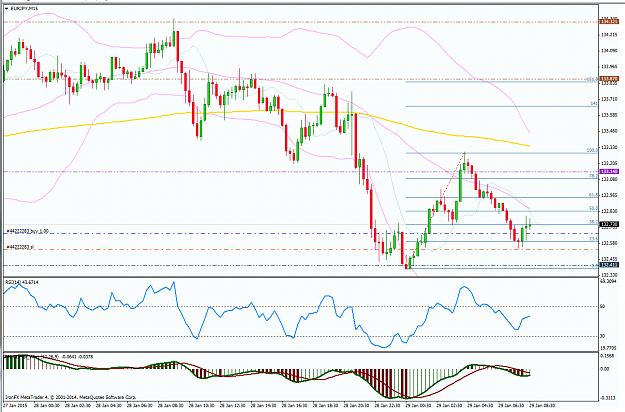Click the IronFX MetaTrader 4 copyright text
Image resolution: width=625 pixels, height=412 pixels.
pyautogui.click(x=71, y=397)
